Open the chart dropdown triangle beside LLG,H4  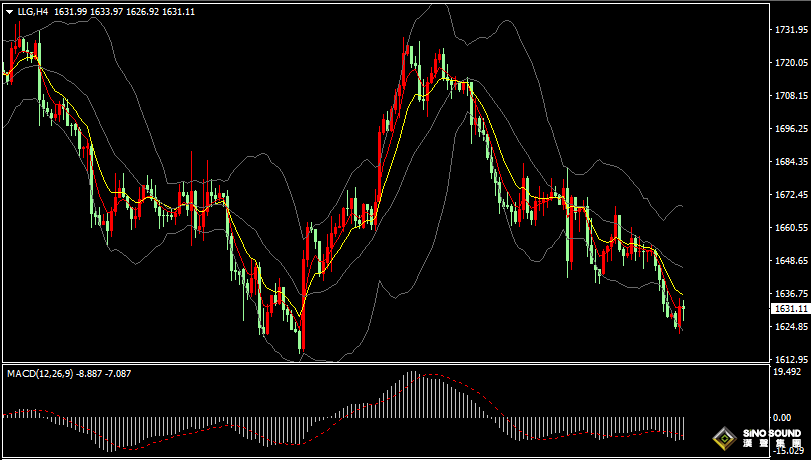click(9, 12)
